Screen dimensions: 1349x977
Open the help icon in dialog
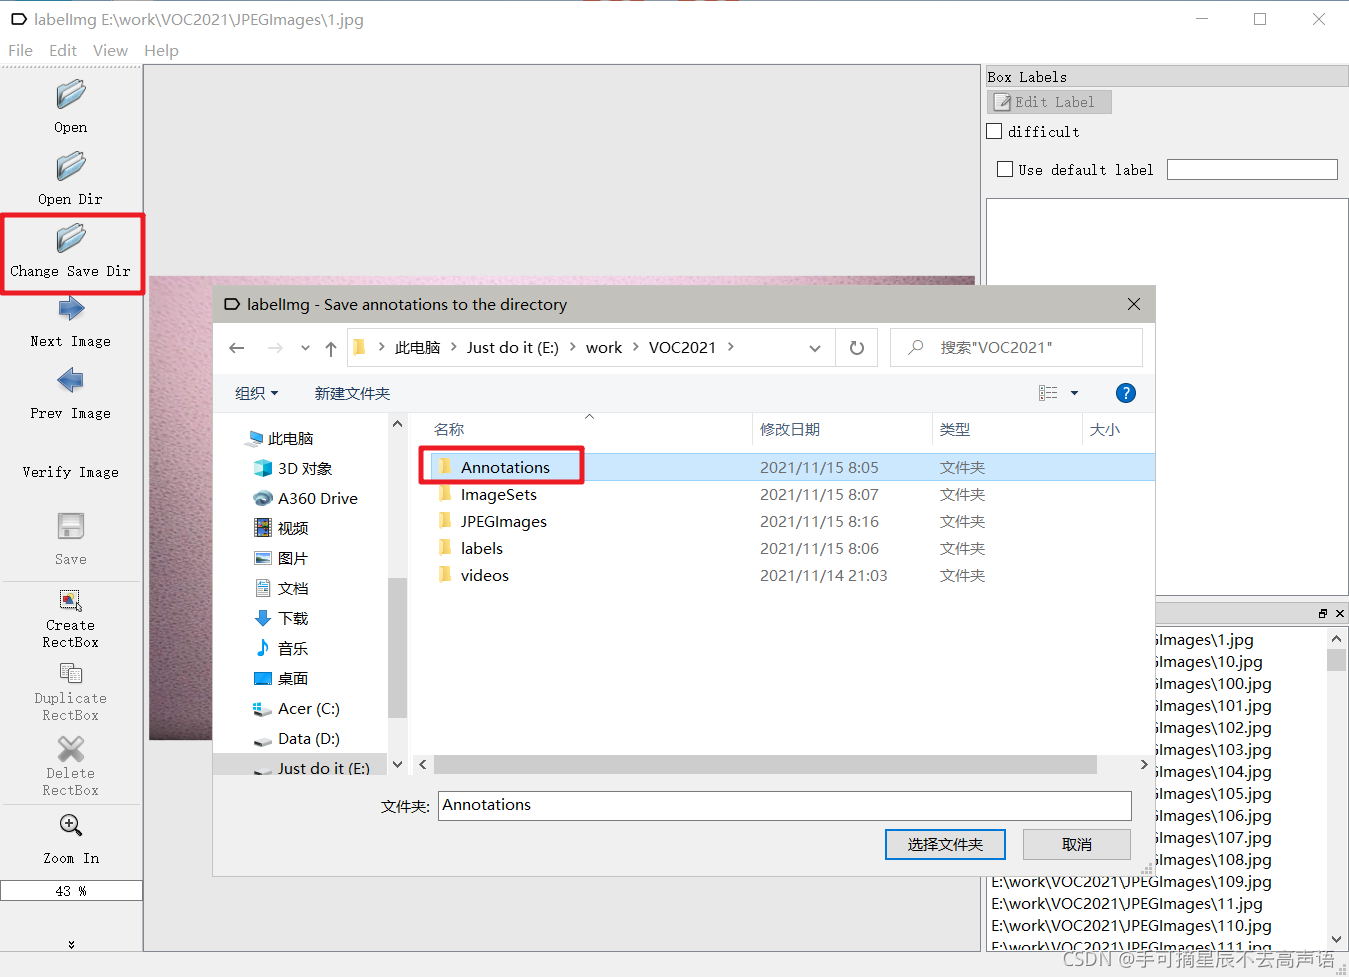[x=1126, y=393]
